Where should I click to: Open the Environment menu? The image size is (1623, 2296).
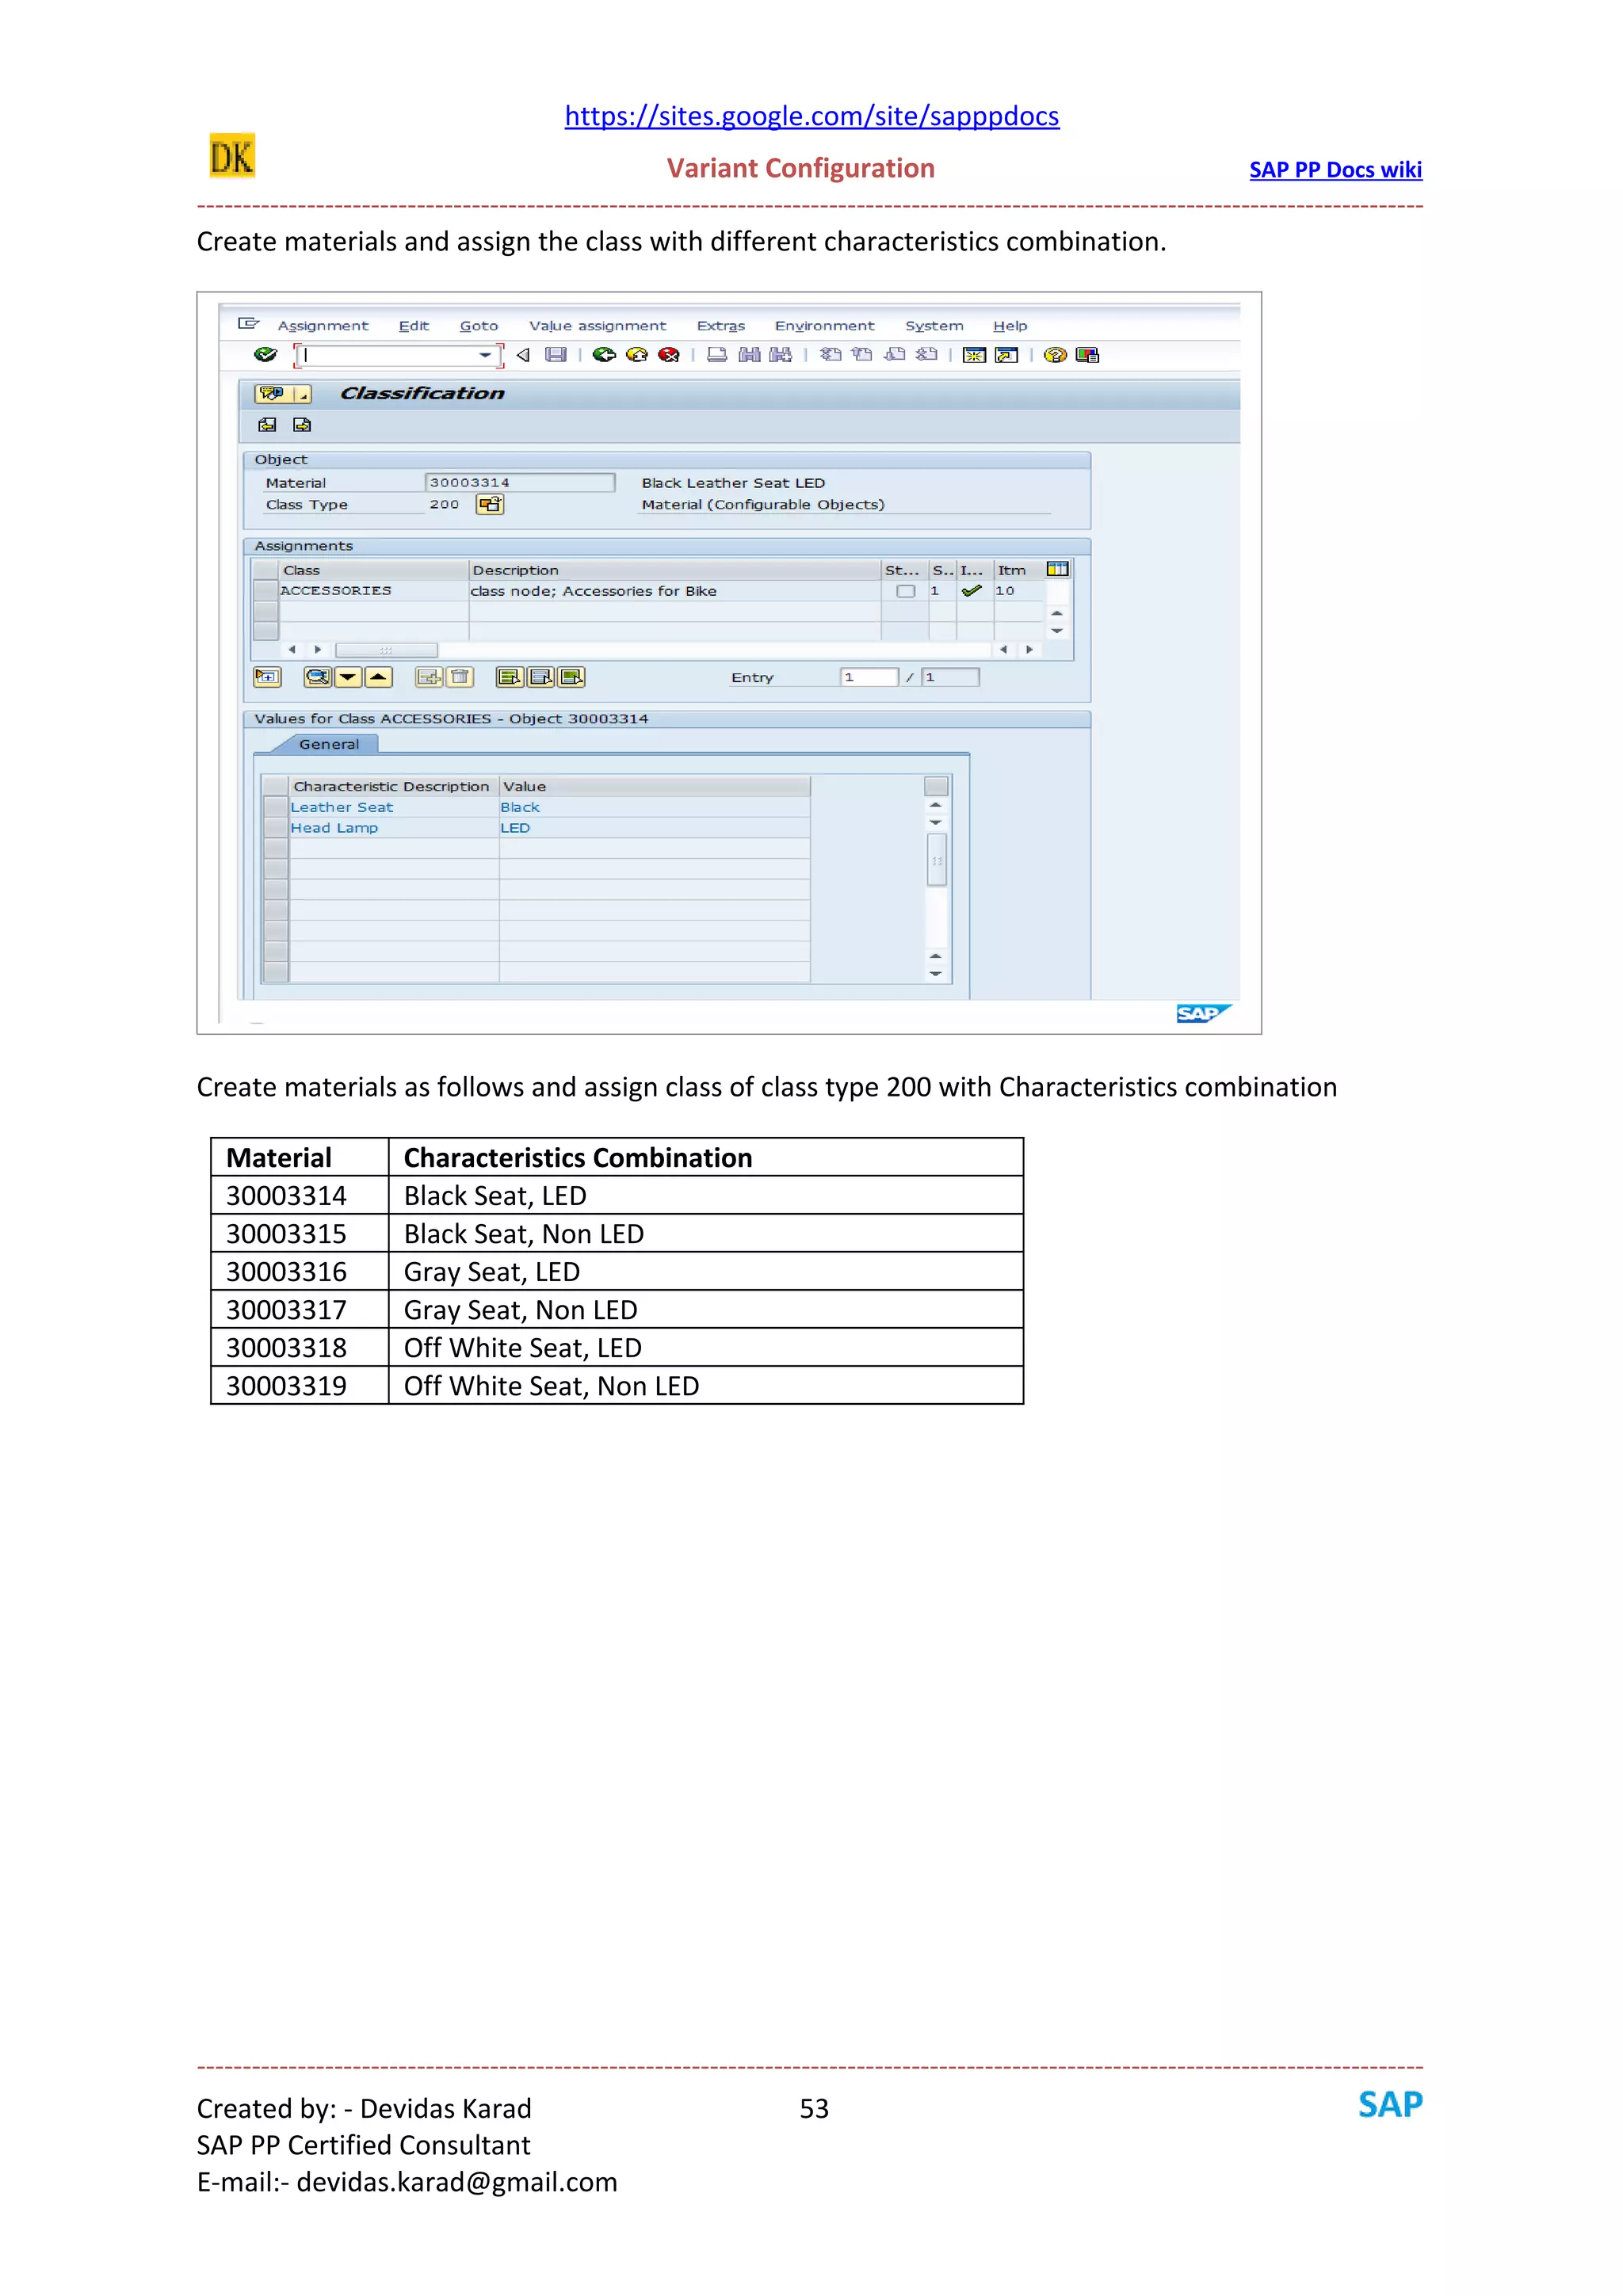coord(825,326)
